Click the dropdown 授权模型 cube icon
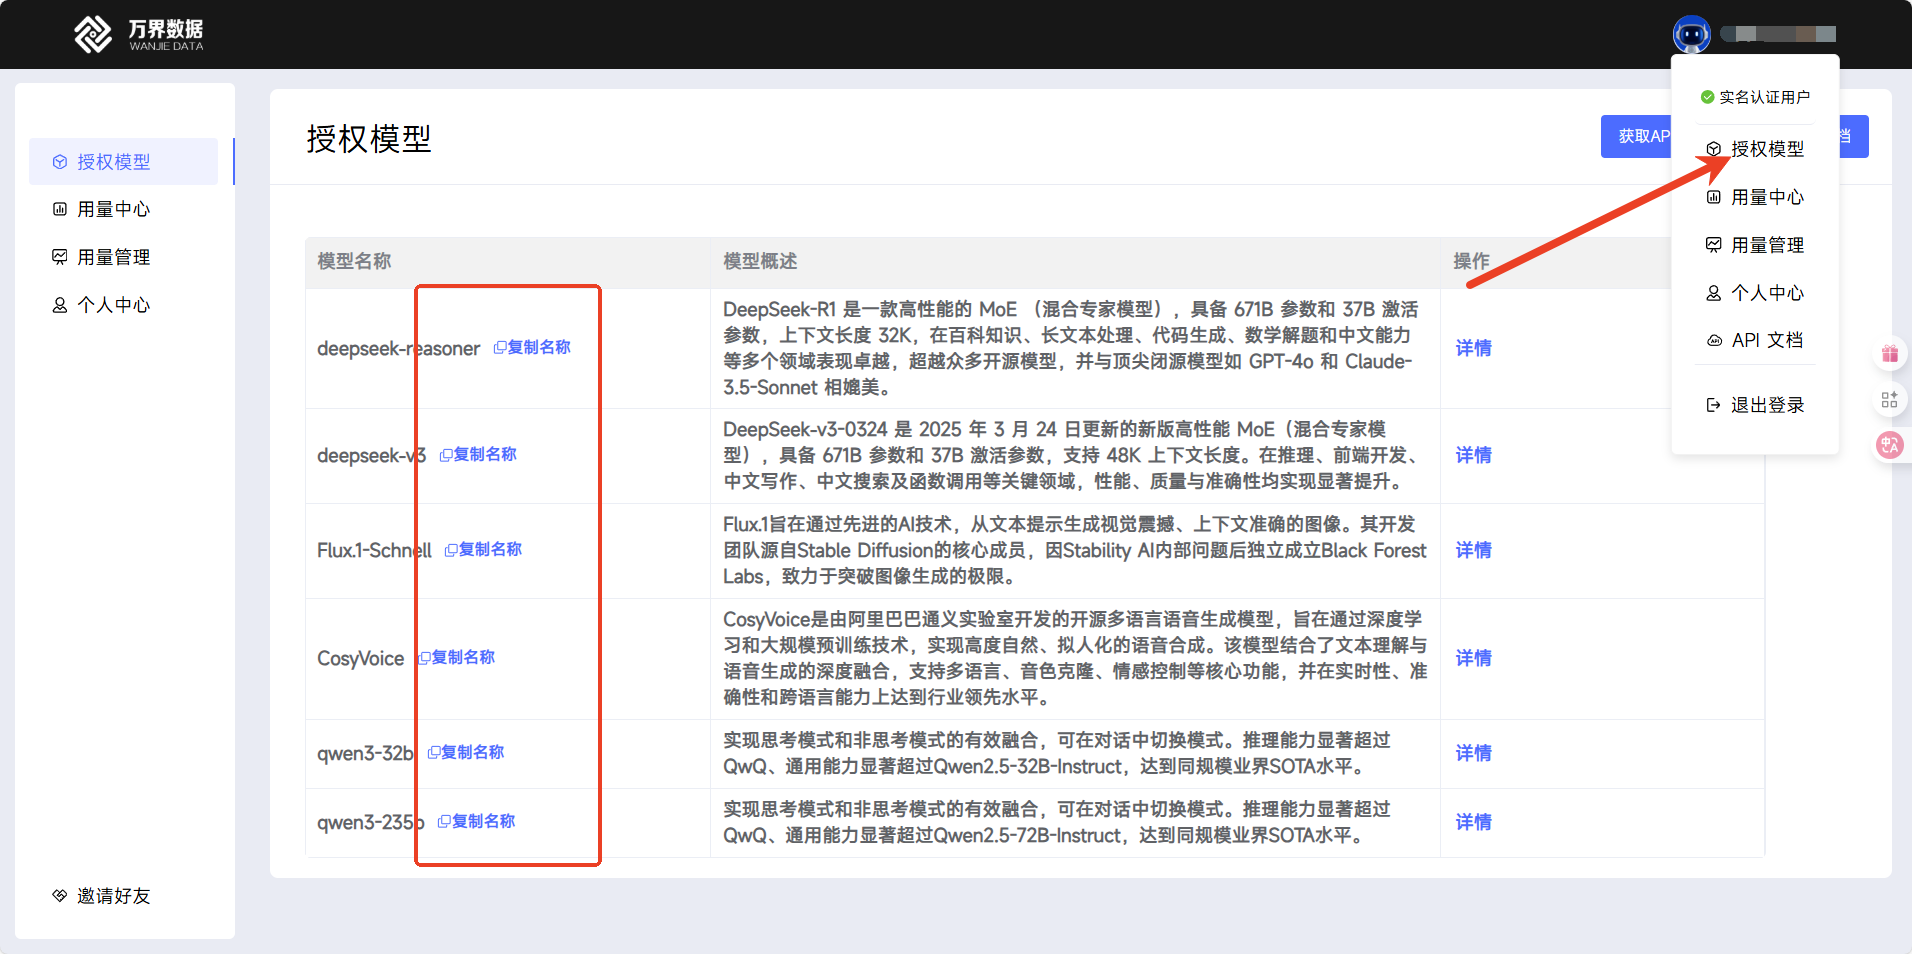 coord(1714,149)
